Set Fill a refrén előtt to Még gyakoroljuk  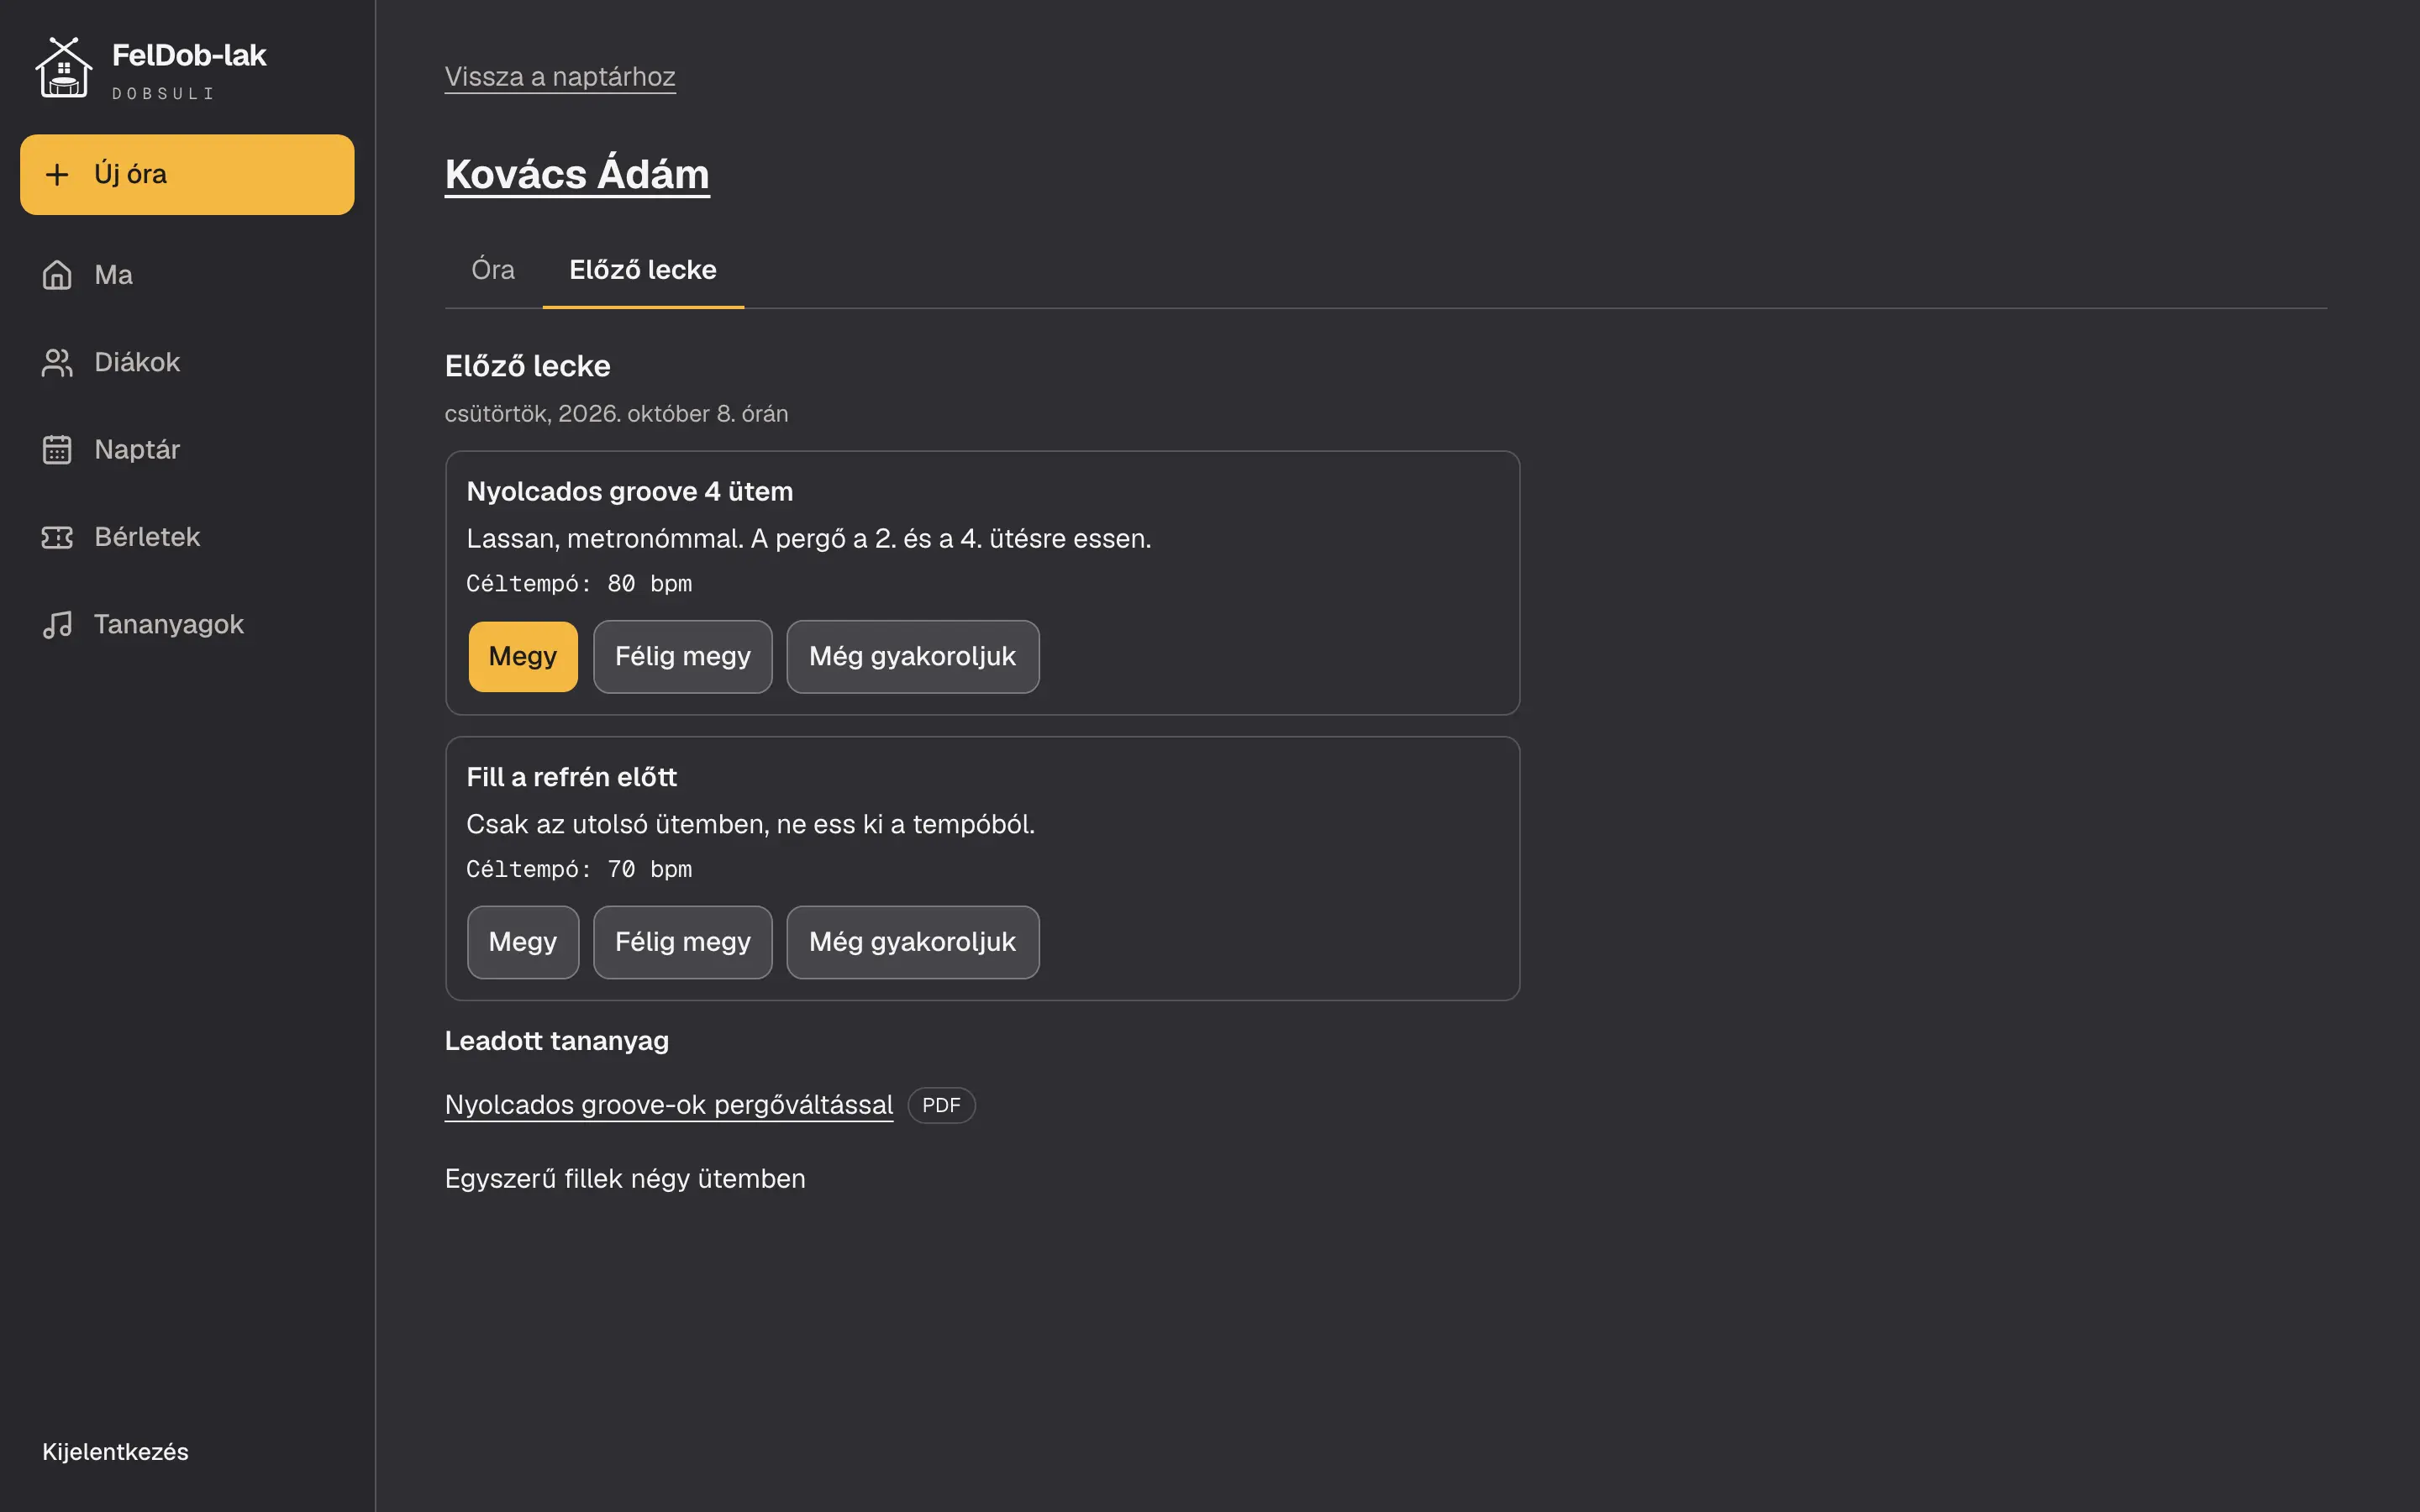coord(913,942)
